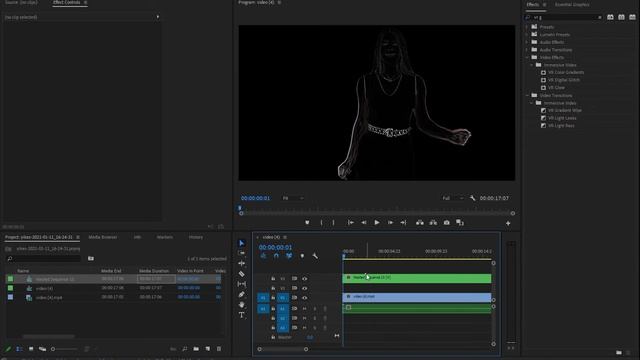This screenshot has height=360, width=640.
Task: Toggle visibility eye of top video track
Action: 304,278
